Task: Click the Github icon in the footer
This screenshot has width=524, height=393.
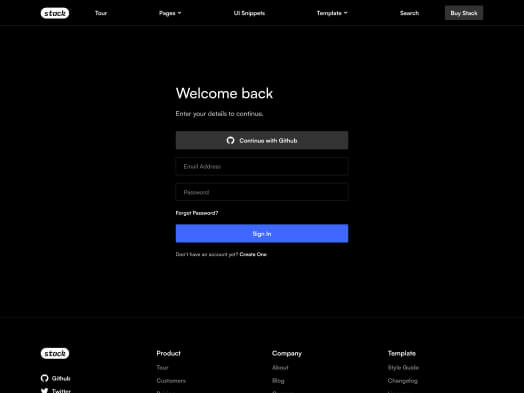Action: point(44,378)
